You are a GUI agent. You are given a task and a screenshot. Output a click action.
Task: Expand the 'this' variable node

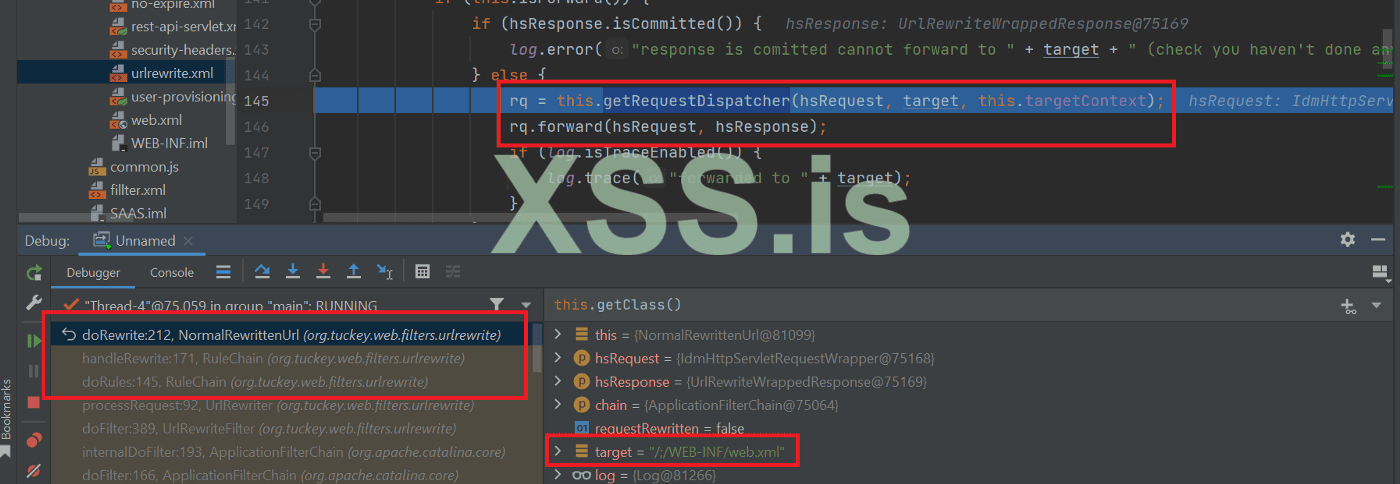point(560,335)
